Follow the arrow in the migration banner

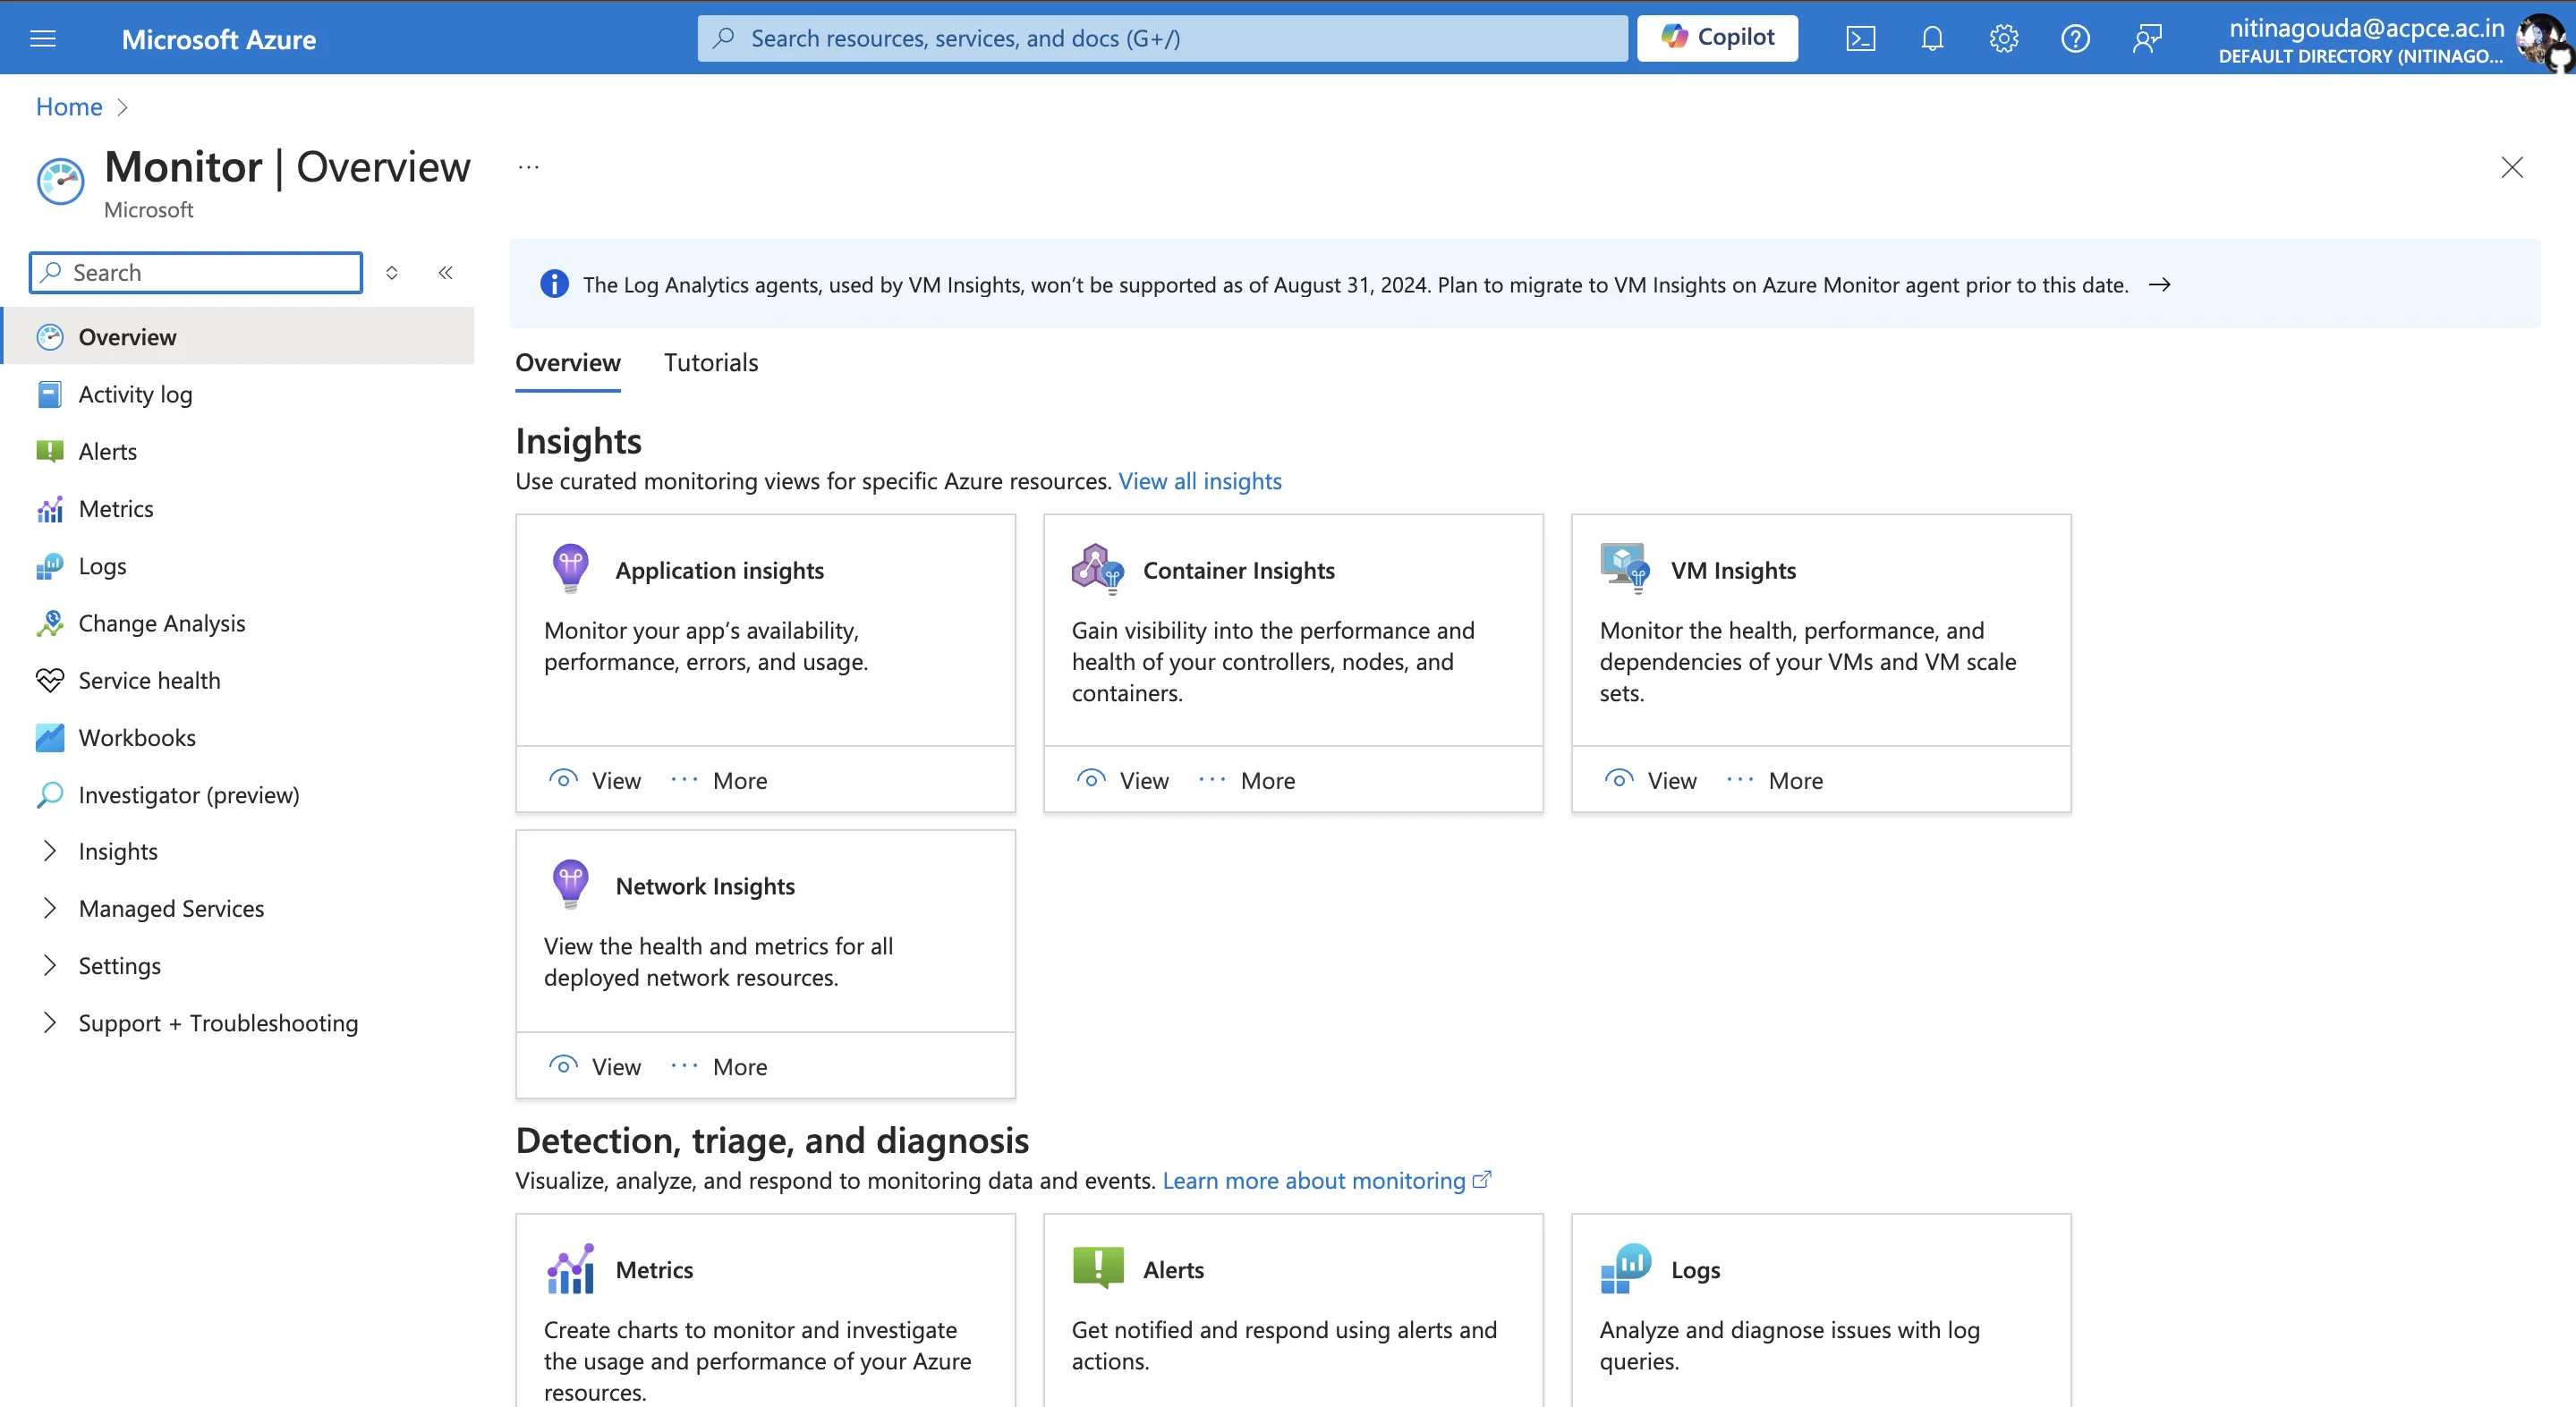point(2160,284)
